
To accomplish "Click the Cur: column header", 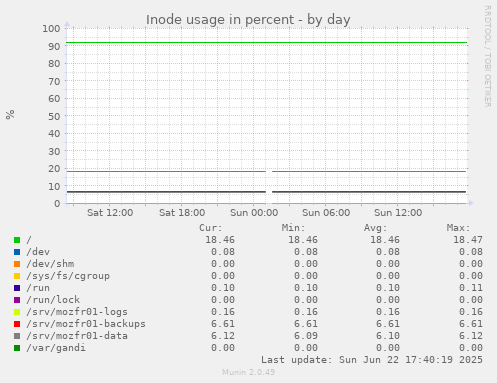I will click(210, 228).
